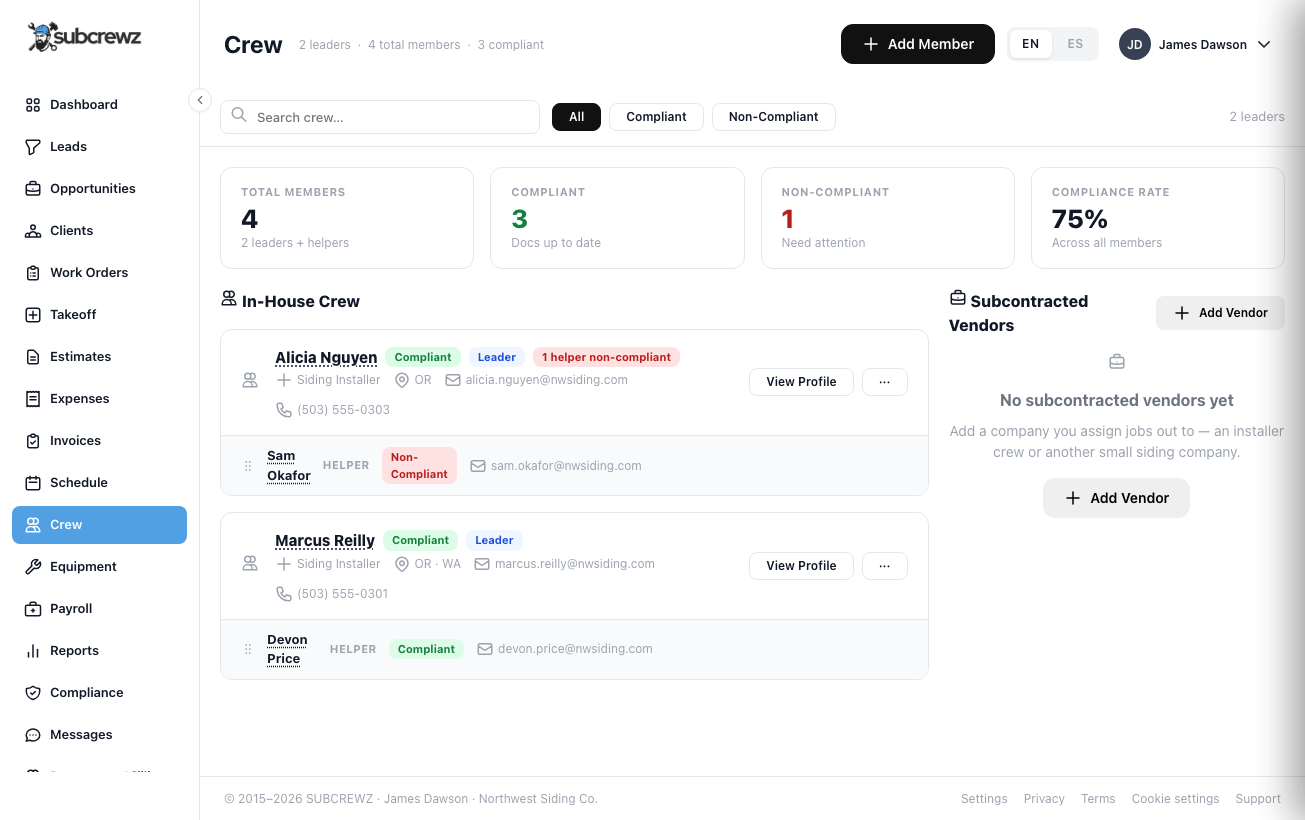
Task: View Profile for Marcus Reilly
Action: pyautogui.click(x=801, y=566)
